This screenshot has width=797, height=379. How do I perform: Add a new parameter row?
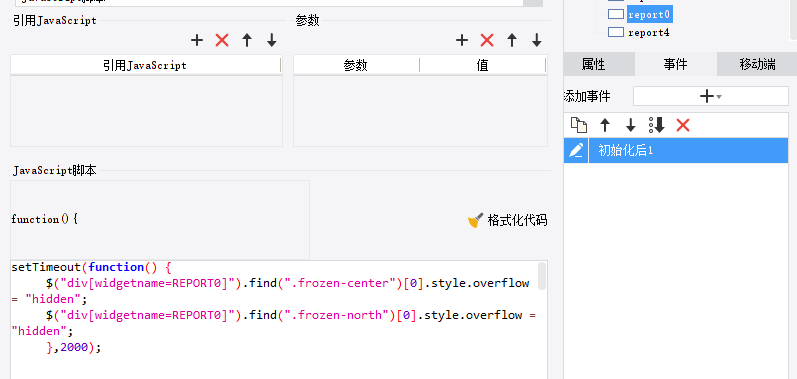coord(462,40)
